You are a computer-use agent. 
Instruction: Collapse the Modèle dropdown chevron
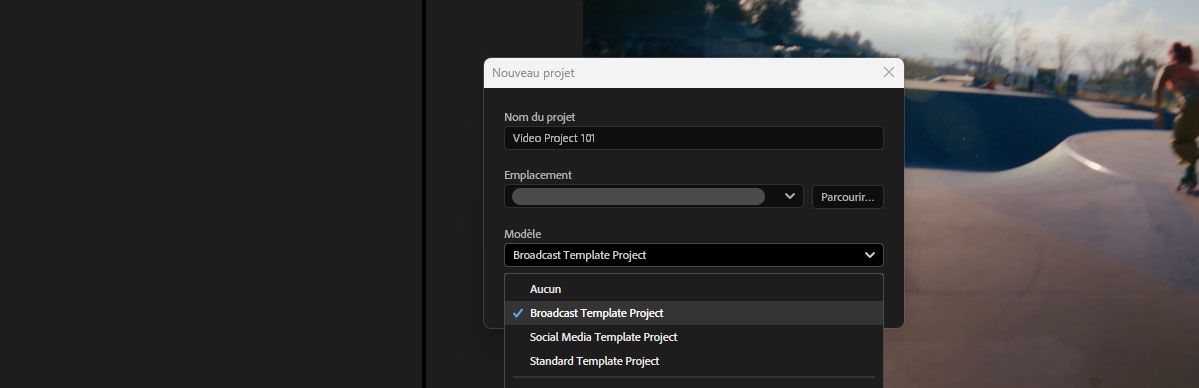coord(869,255)
